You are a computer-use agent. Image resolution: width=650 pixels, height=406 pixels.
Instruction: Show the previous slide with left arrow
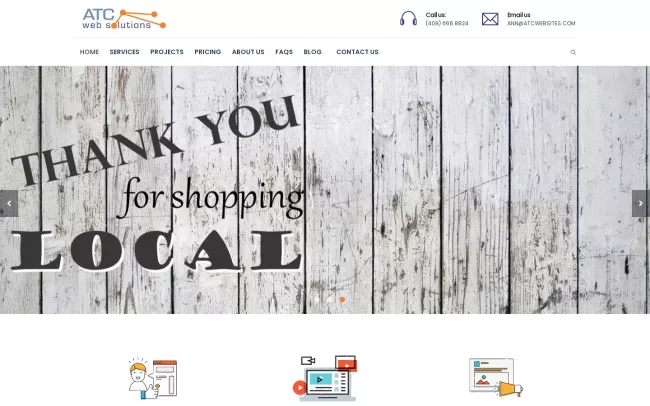[x=9, y=203]
